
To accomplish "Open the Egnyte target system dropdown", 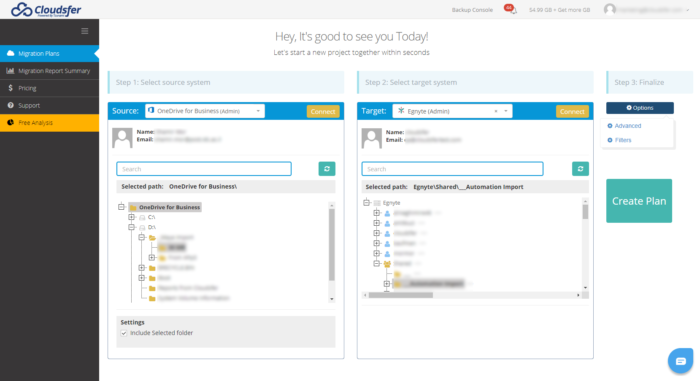I will click(452, 111).
